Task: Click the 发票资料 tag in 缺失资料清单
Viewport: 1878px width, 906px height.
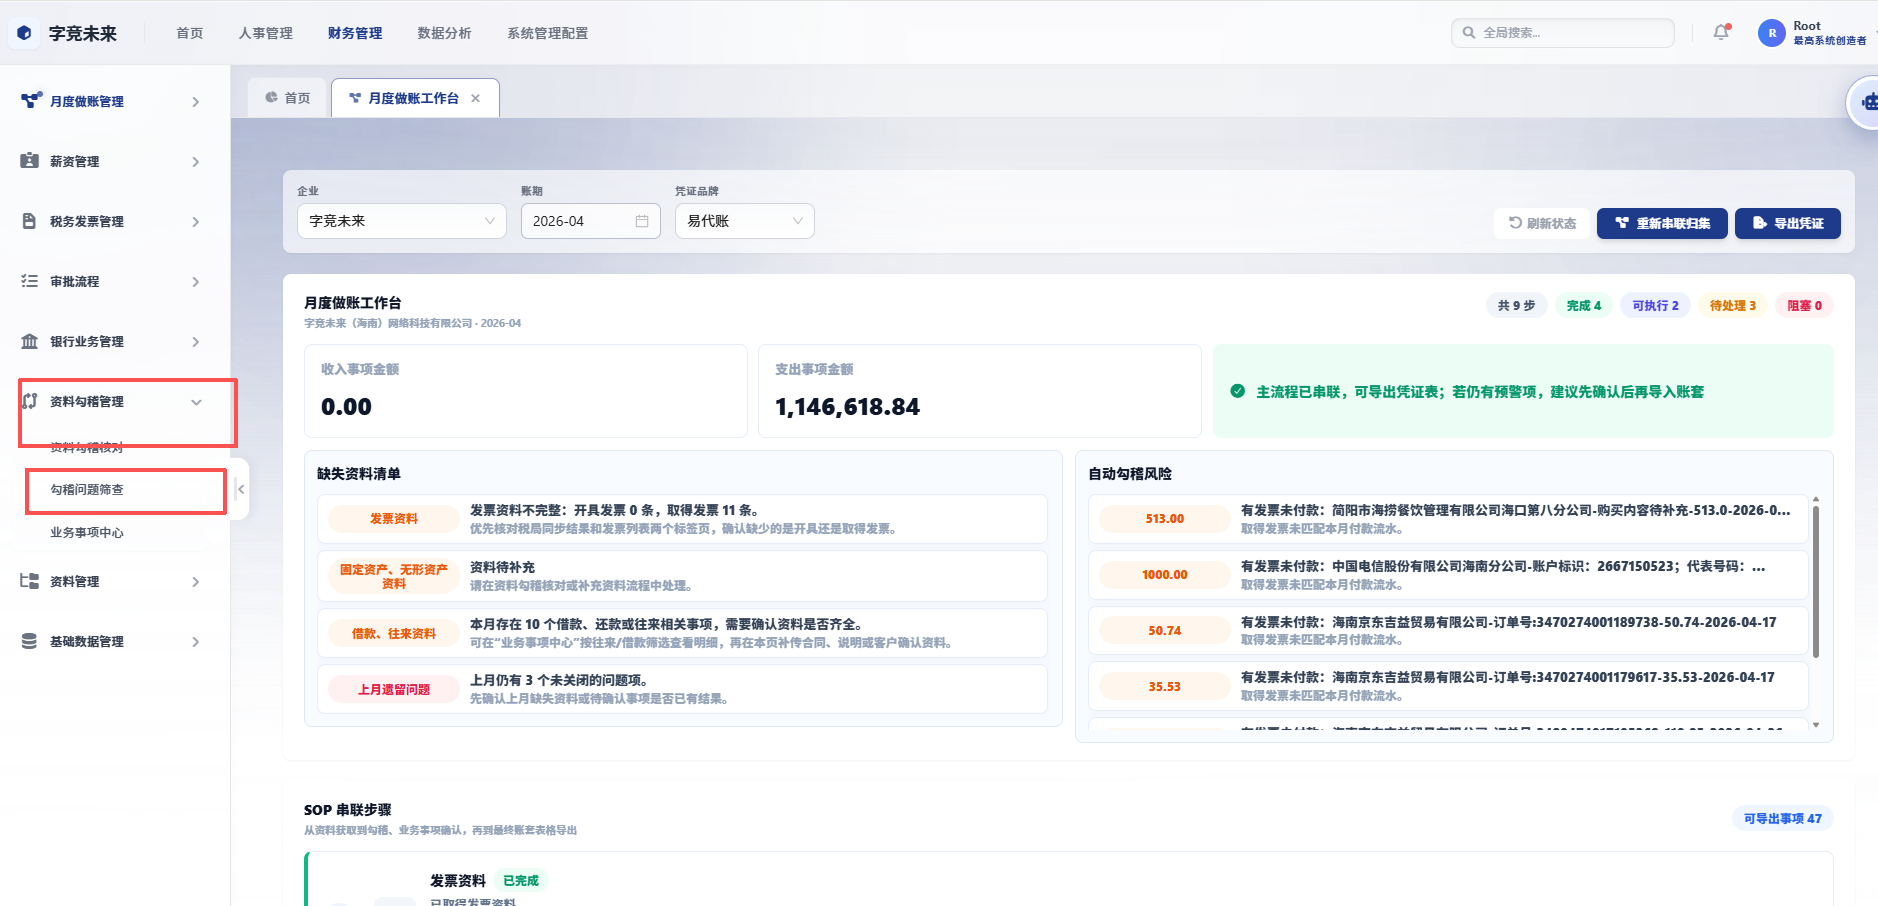Action: [x=394, y=519]
